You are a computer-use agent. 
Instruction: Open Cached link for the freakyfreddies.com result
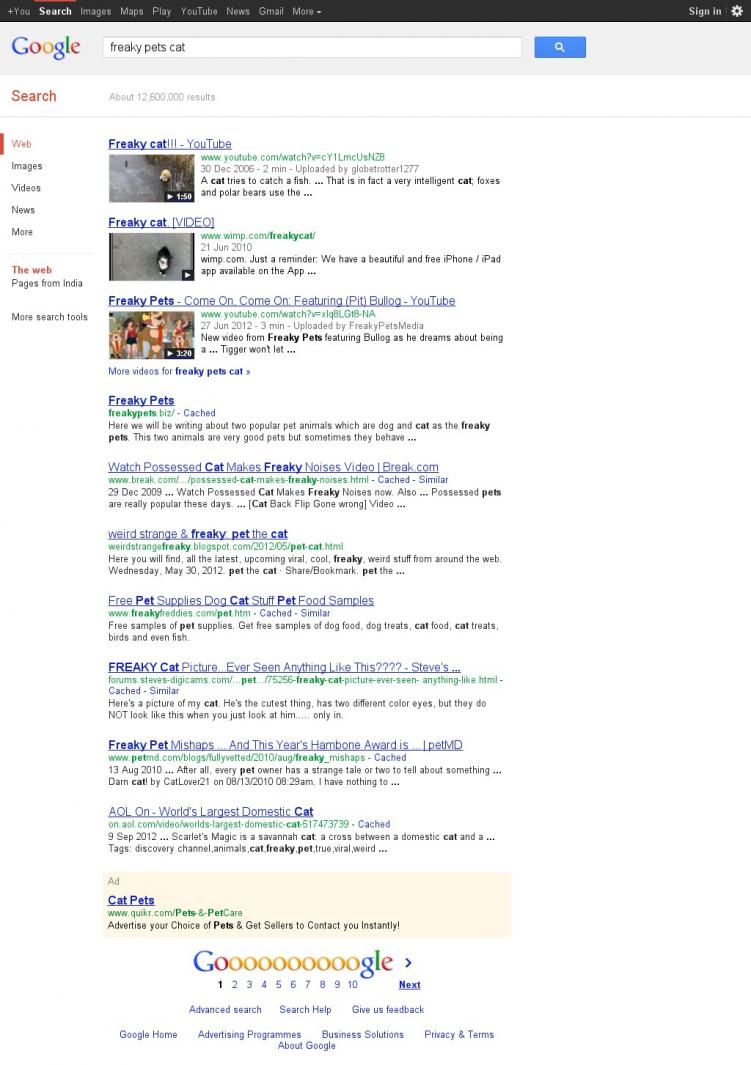click(276, 613)
